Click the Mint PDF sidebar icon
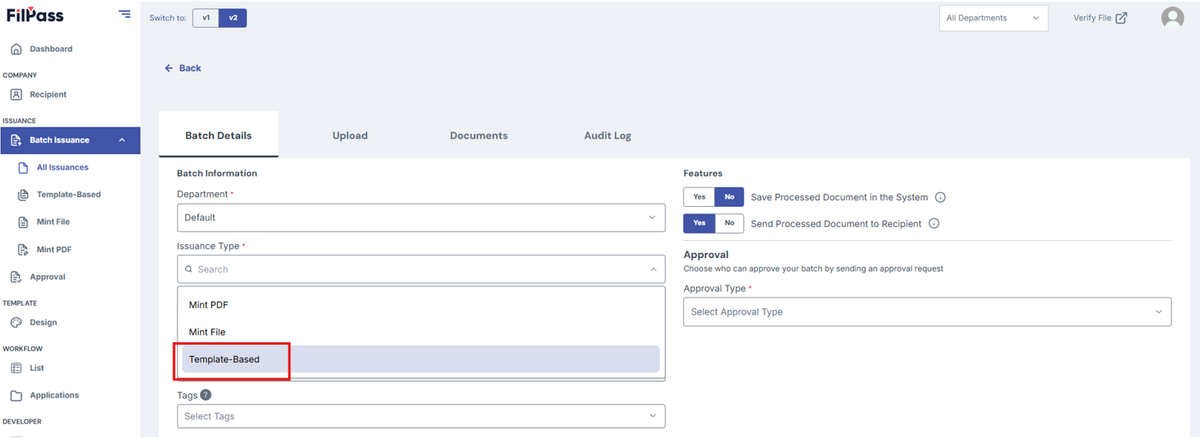The image size is (1200, 438). (x=23, y=249)
